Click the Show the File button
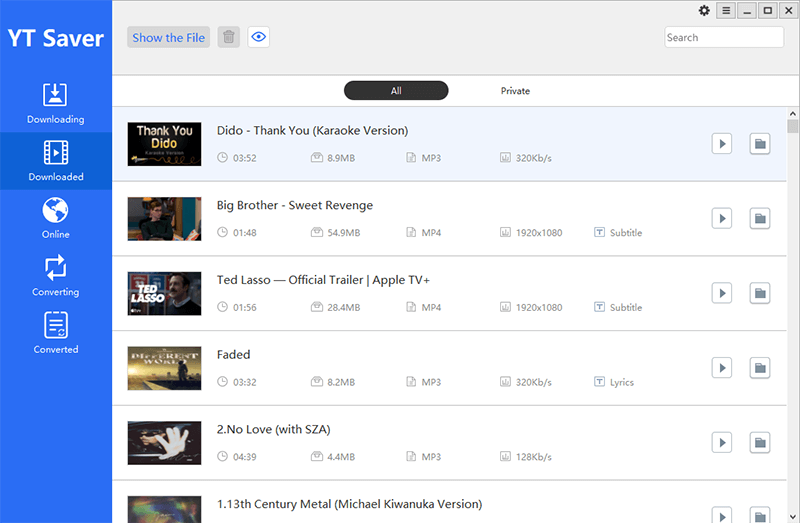 point(168,37)
